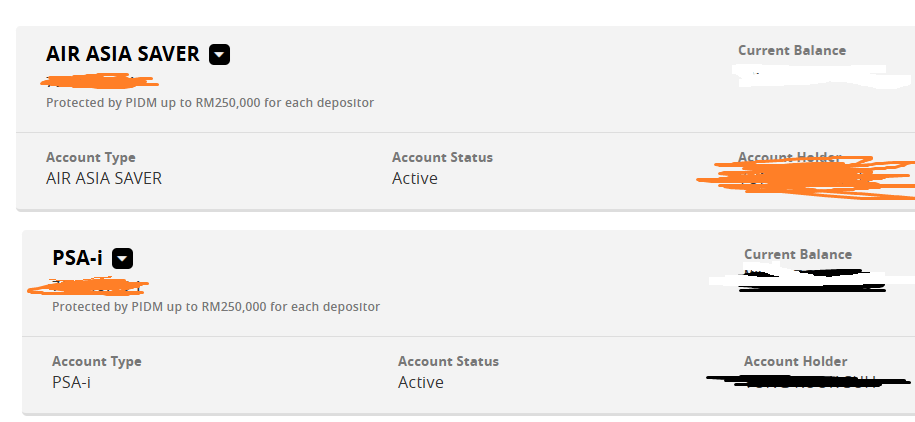915x422 pixels.
Task: Click Current Balance label in PSA-i card
Action: [798, 254]
